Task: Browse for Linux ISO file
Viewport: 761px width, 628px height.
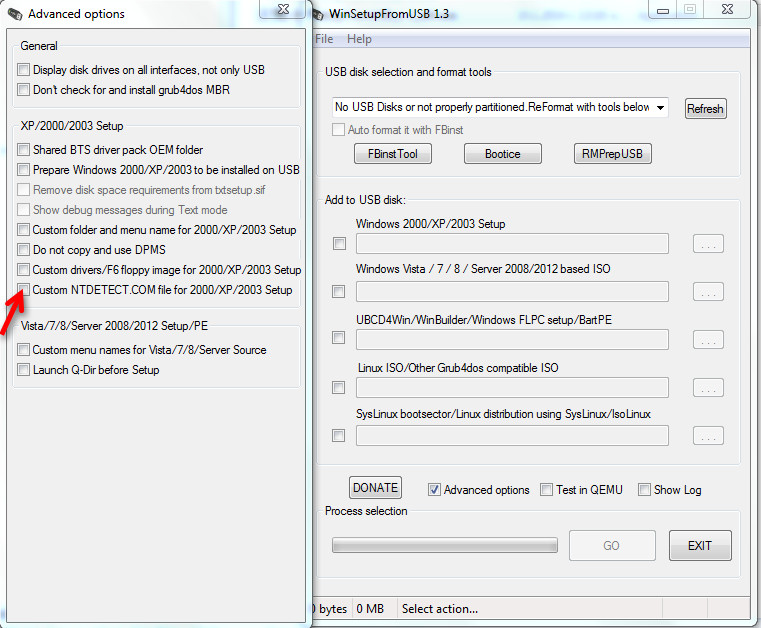Action: click(708, 388)
